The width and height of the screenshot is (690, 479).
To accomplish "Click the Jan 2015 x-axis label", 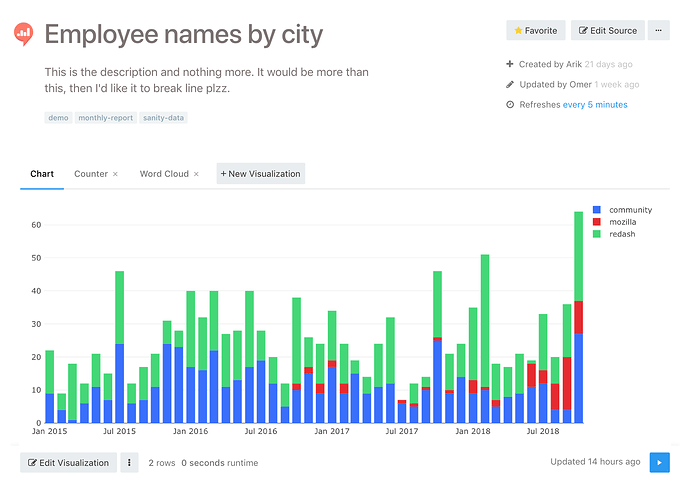I will [x=49, y=431].
